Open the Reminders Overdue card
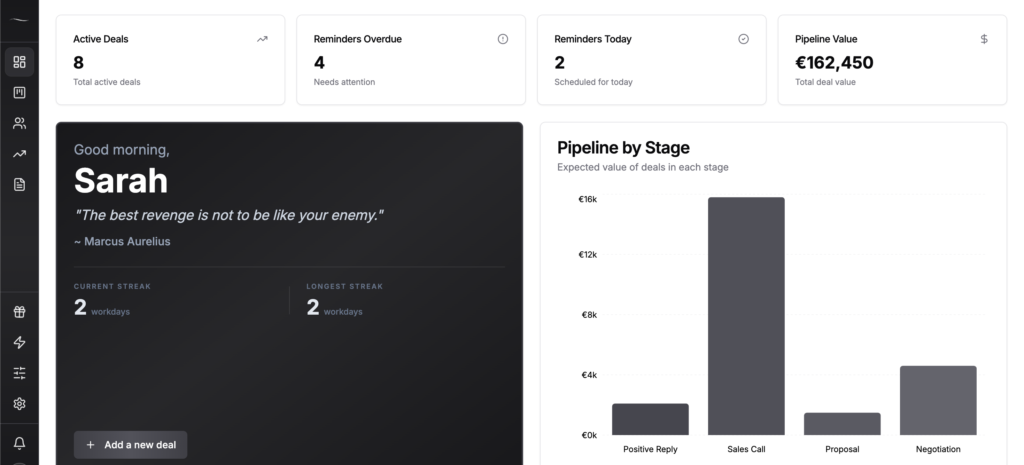This screenshot has height=465, width=1024. 410,60
